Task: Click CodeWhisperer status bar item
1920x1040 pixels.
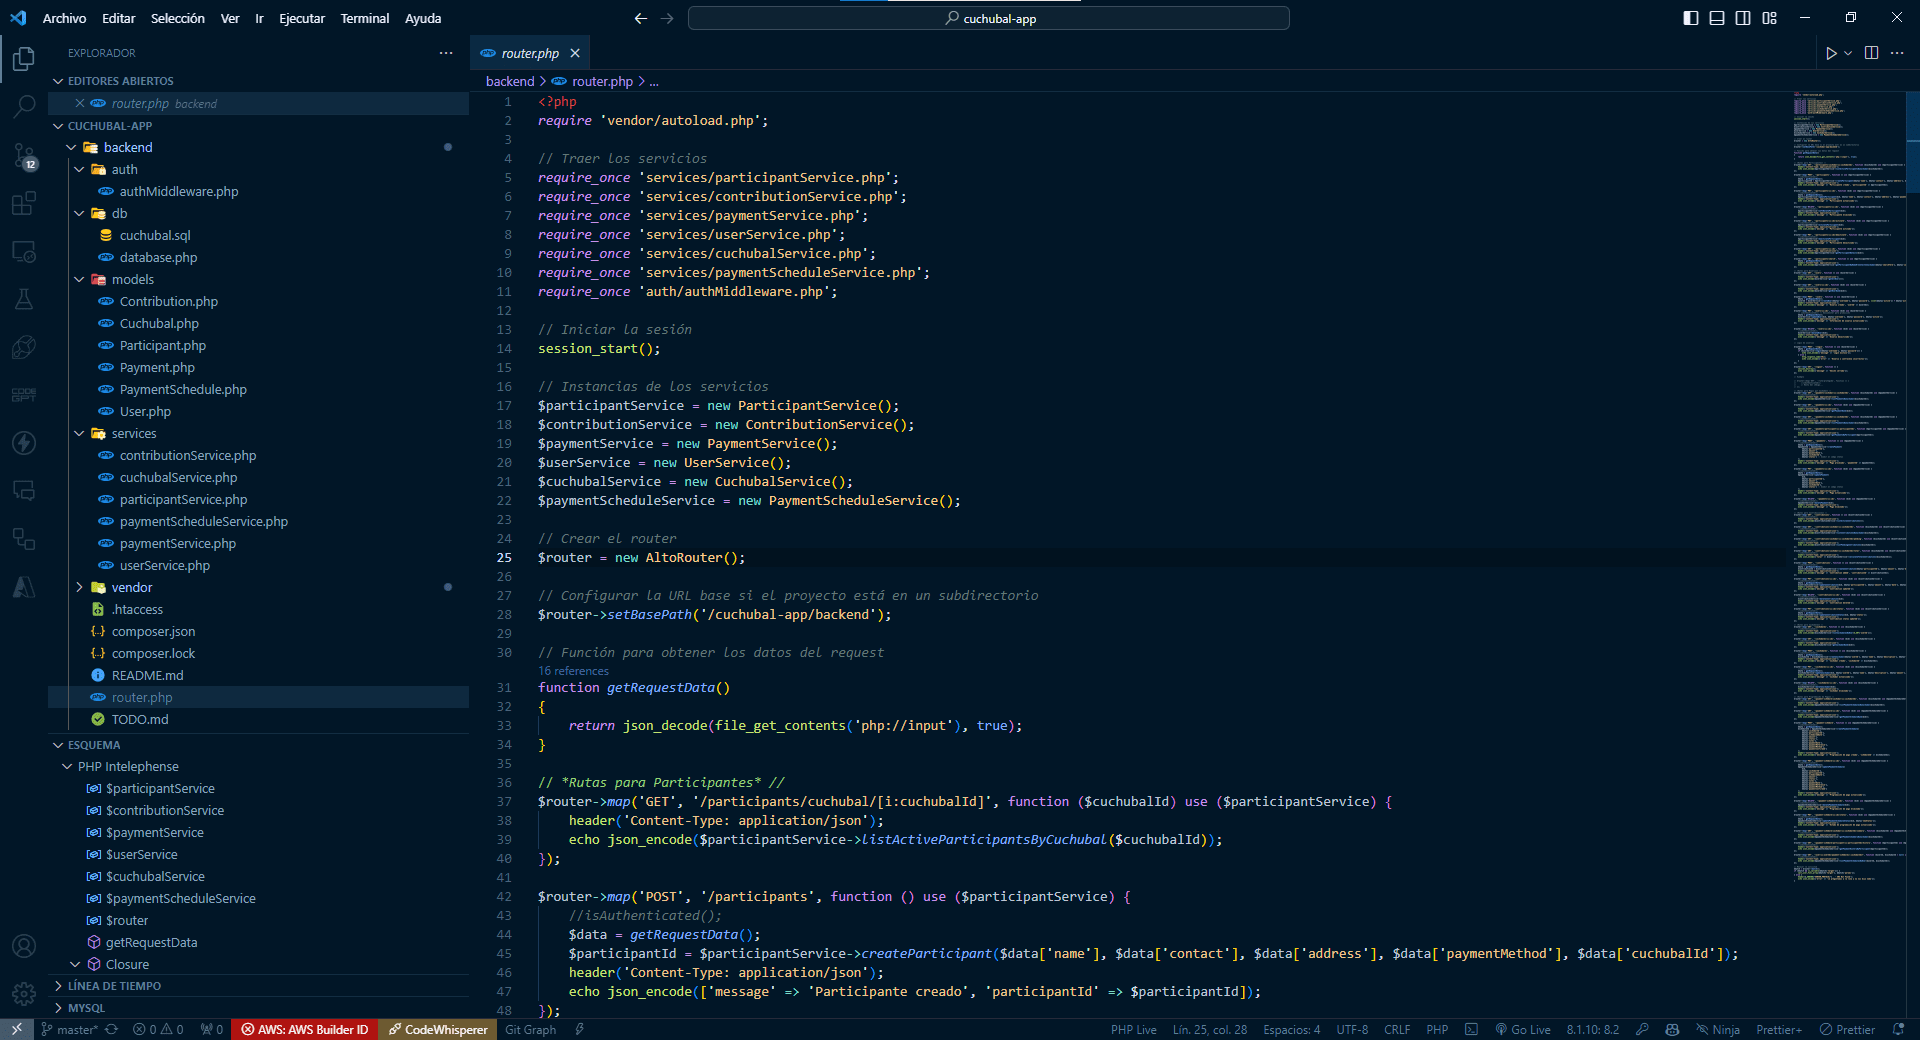Action: point(438,1029)
